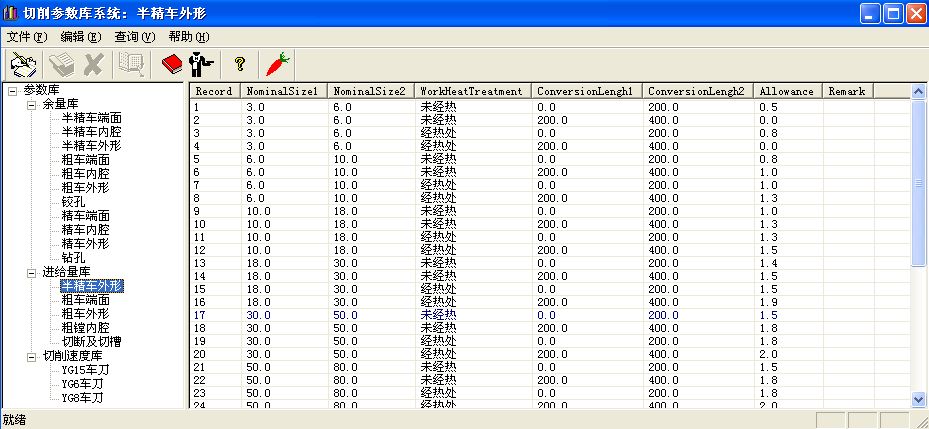Collapse the 参数库 root tree node
The height and width of the screenshot is (429, 929).
coord(12,90)
